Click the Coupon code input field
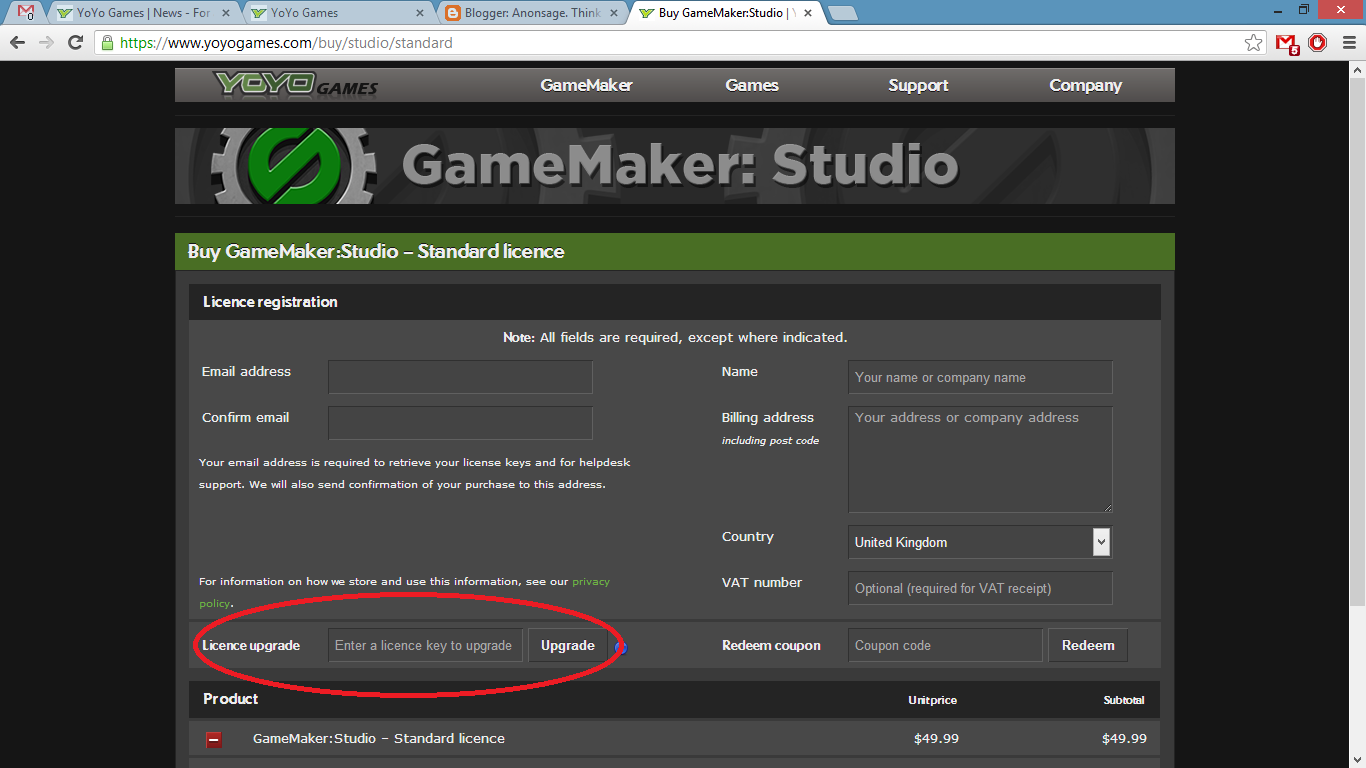The height and width of the screenshot is (768, 1366). click(x=945, y=645)
